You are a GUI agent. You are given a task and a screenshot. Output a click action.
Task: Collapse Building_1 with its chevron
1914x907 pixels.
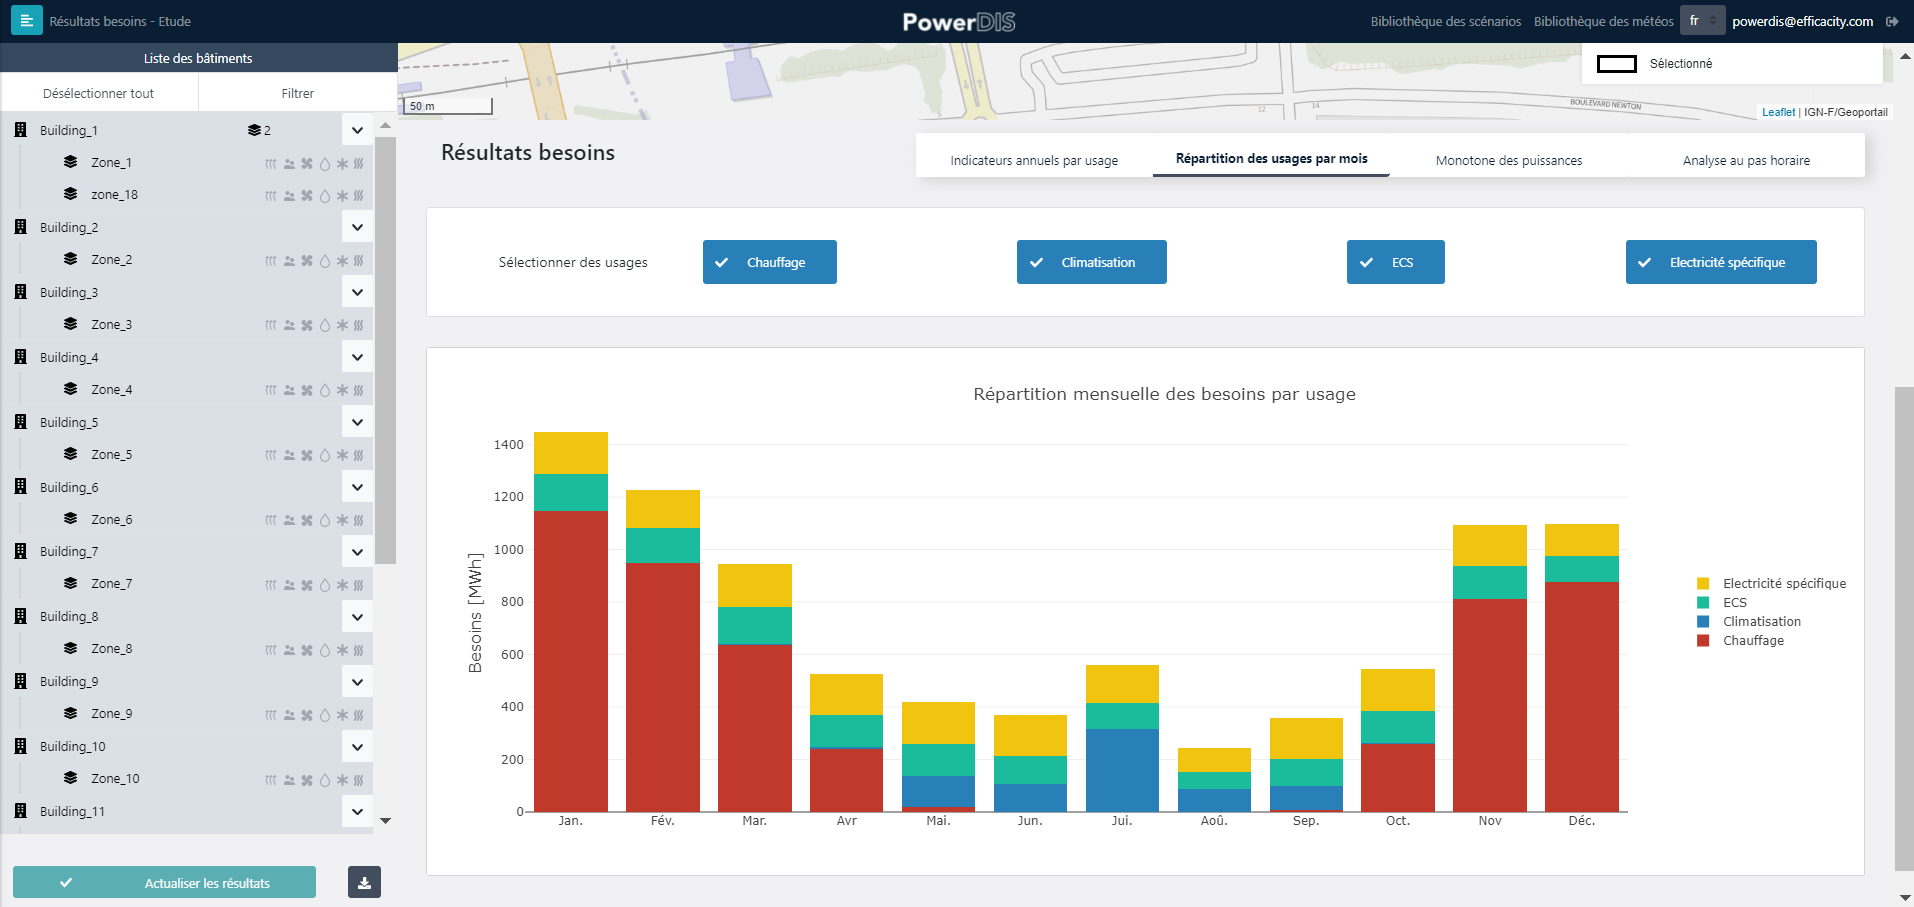357,130
